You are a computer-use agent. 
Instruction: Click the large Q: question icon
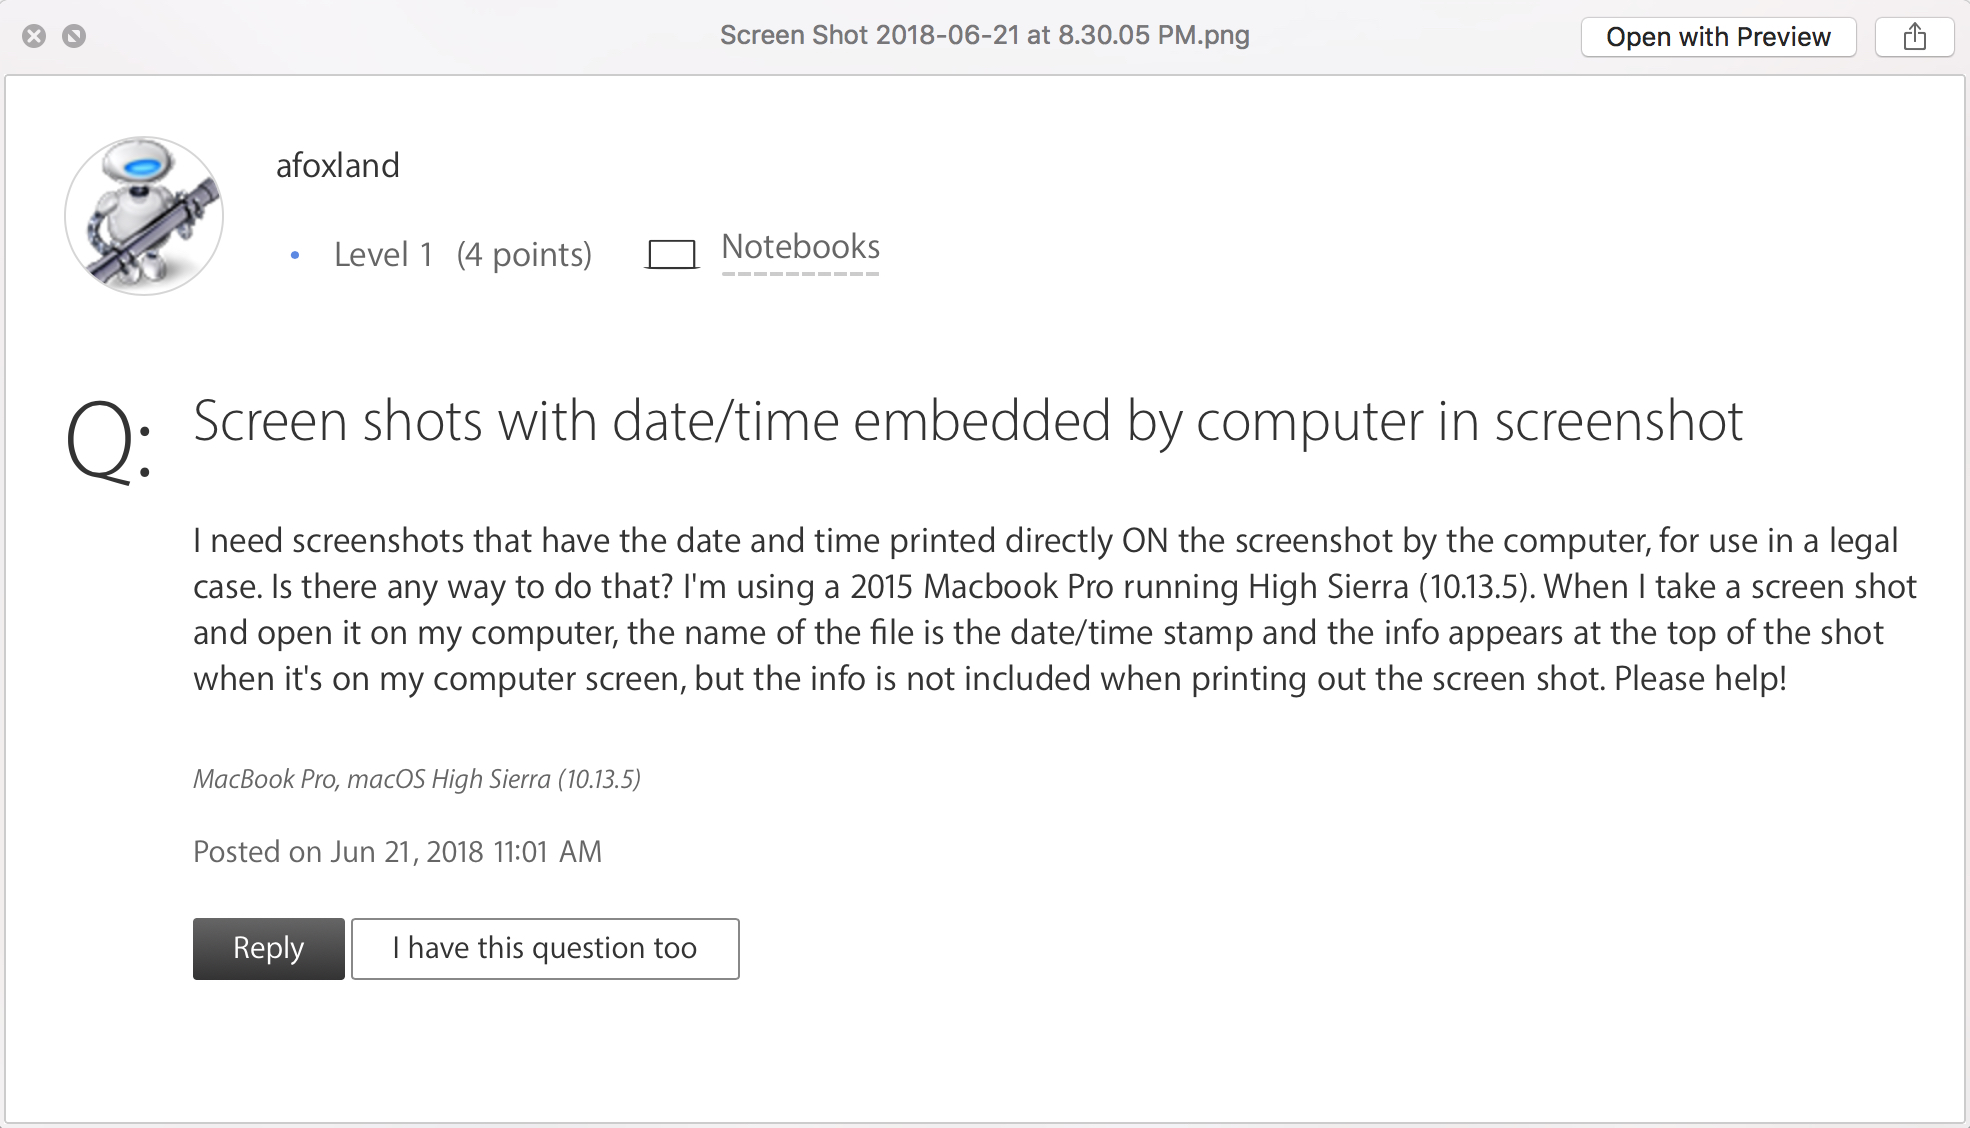point(108,441)
